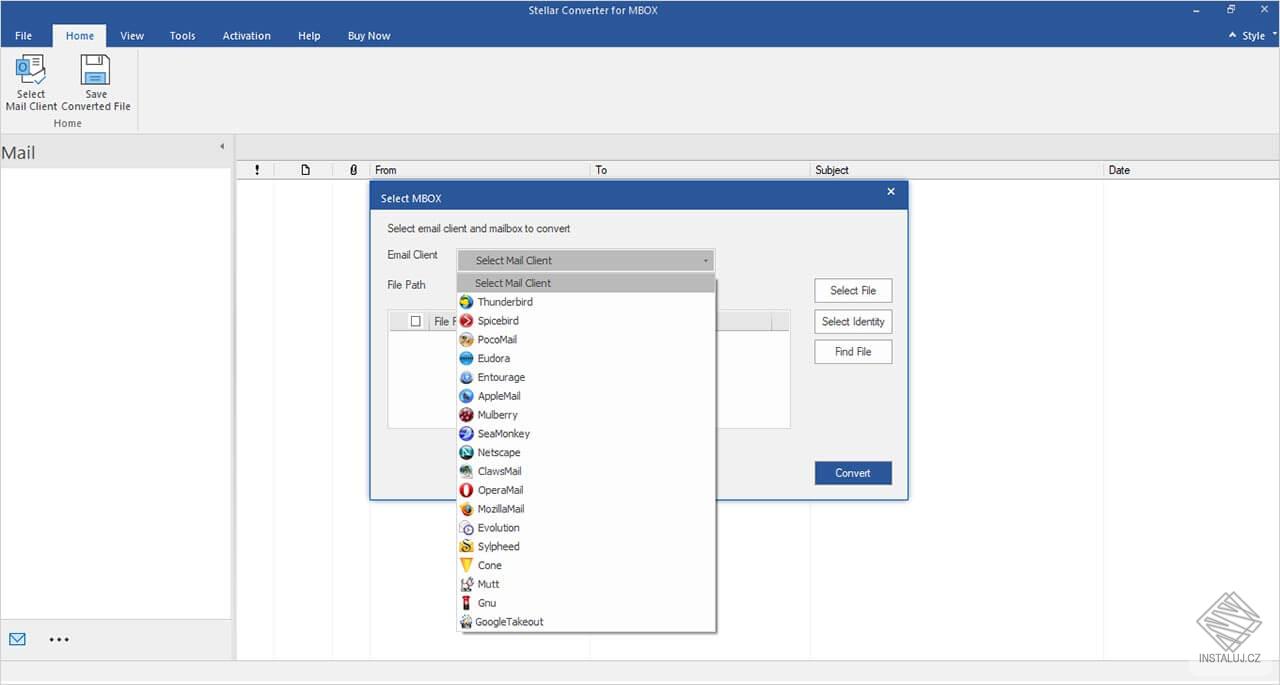Screen dimensions: 1280x685
Task: Open the Activation tab
Action: (247, 36)
